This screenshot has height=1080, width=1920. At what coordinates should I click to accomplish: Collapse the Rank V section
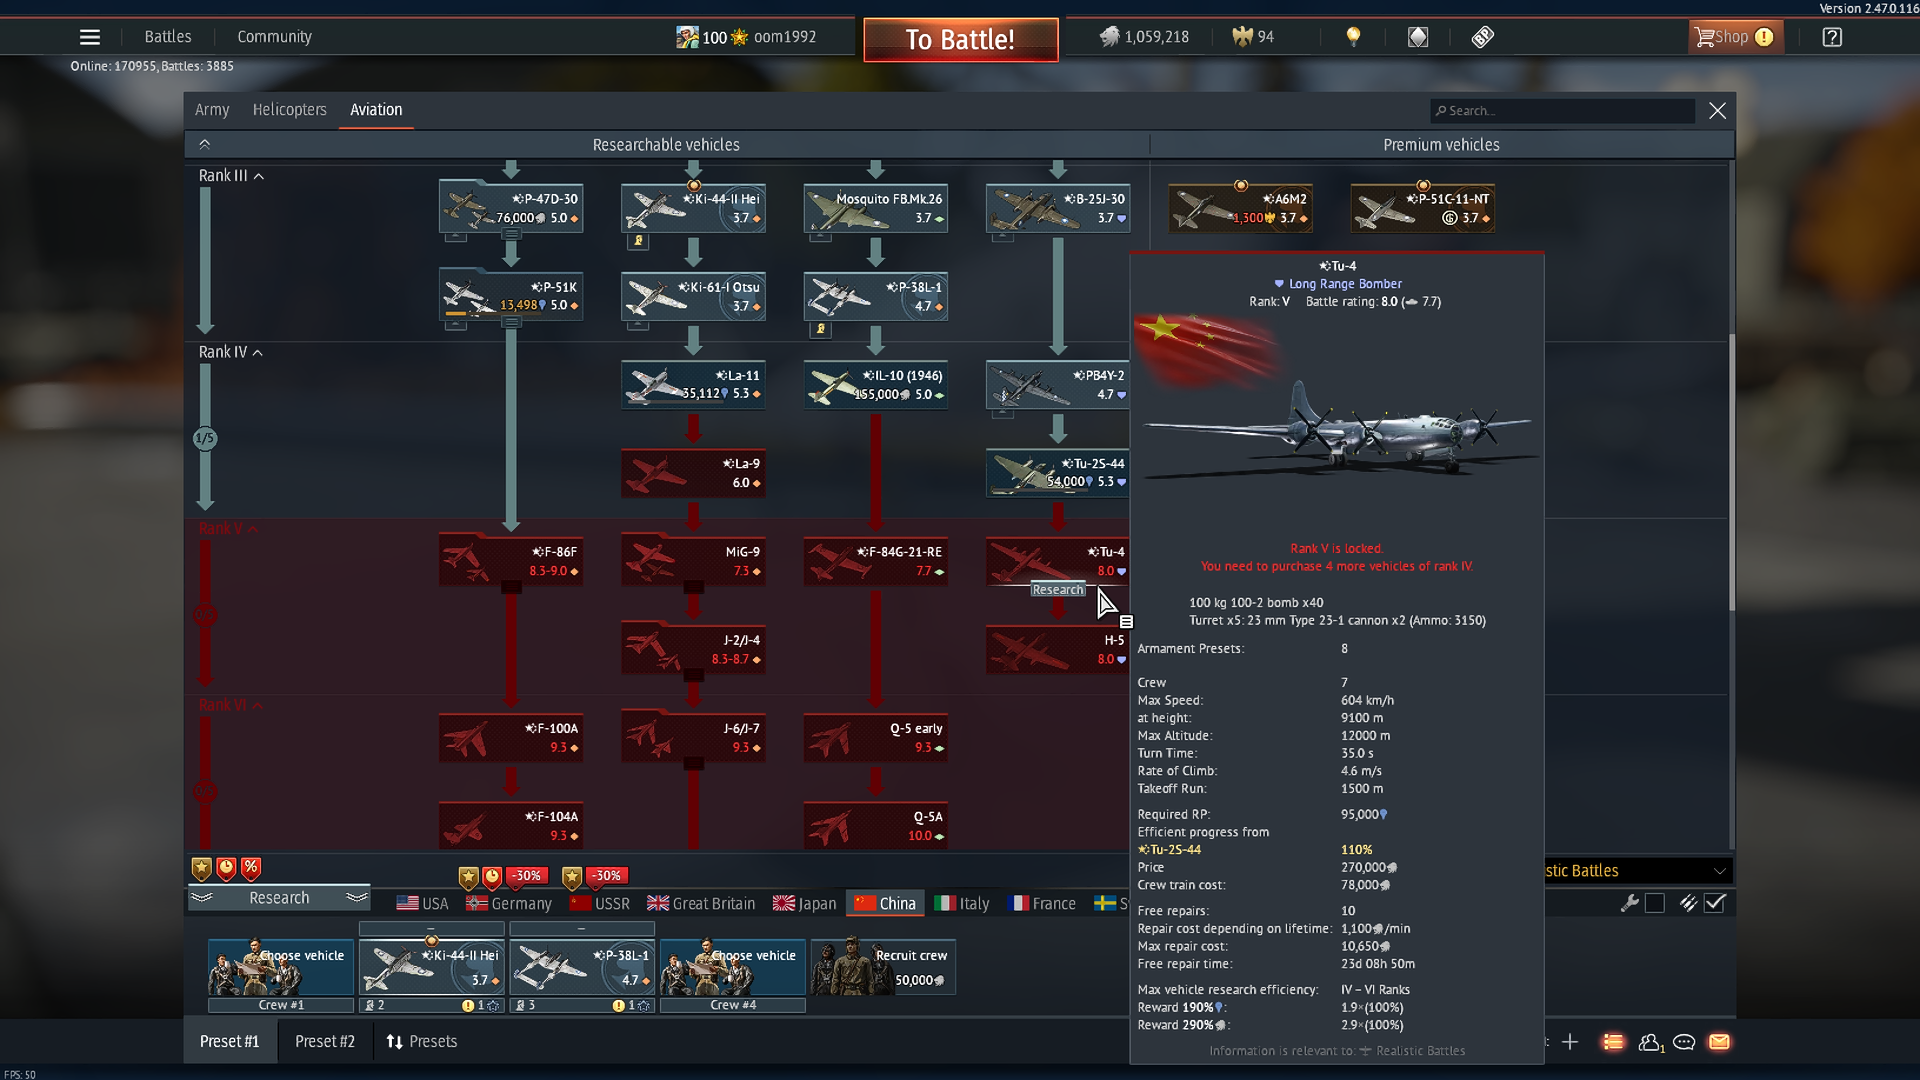click(x=229, y=529)
